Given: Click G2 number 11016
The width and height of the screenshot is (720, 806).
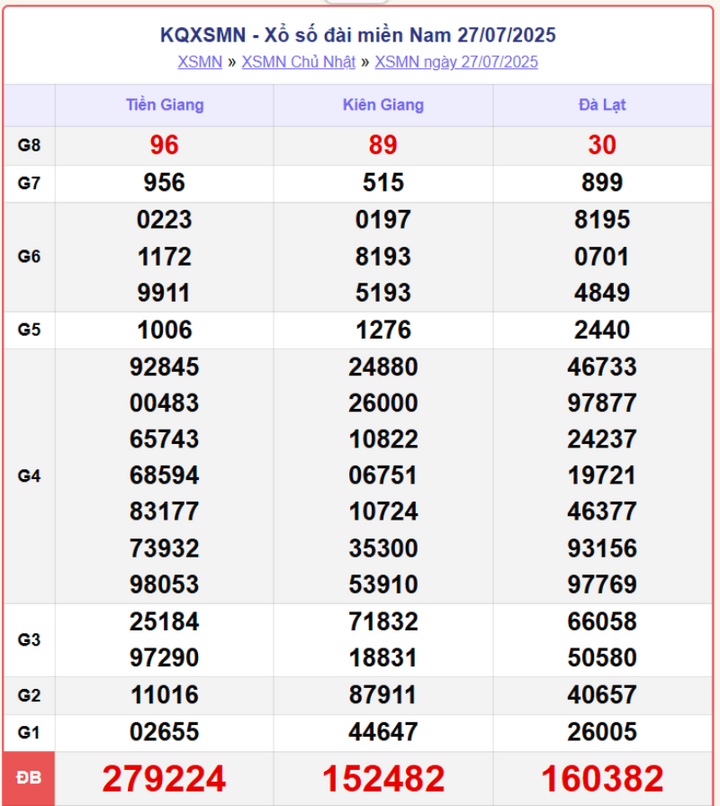Looking at the screenshot, I should (x=164, y=695).
